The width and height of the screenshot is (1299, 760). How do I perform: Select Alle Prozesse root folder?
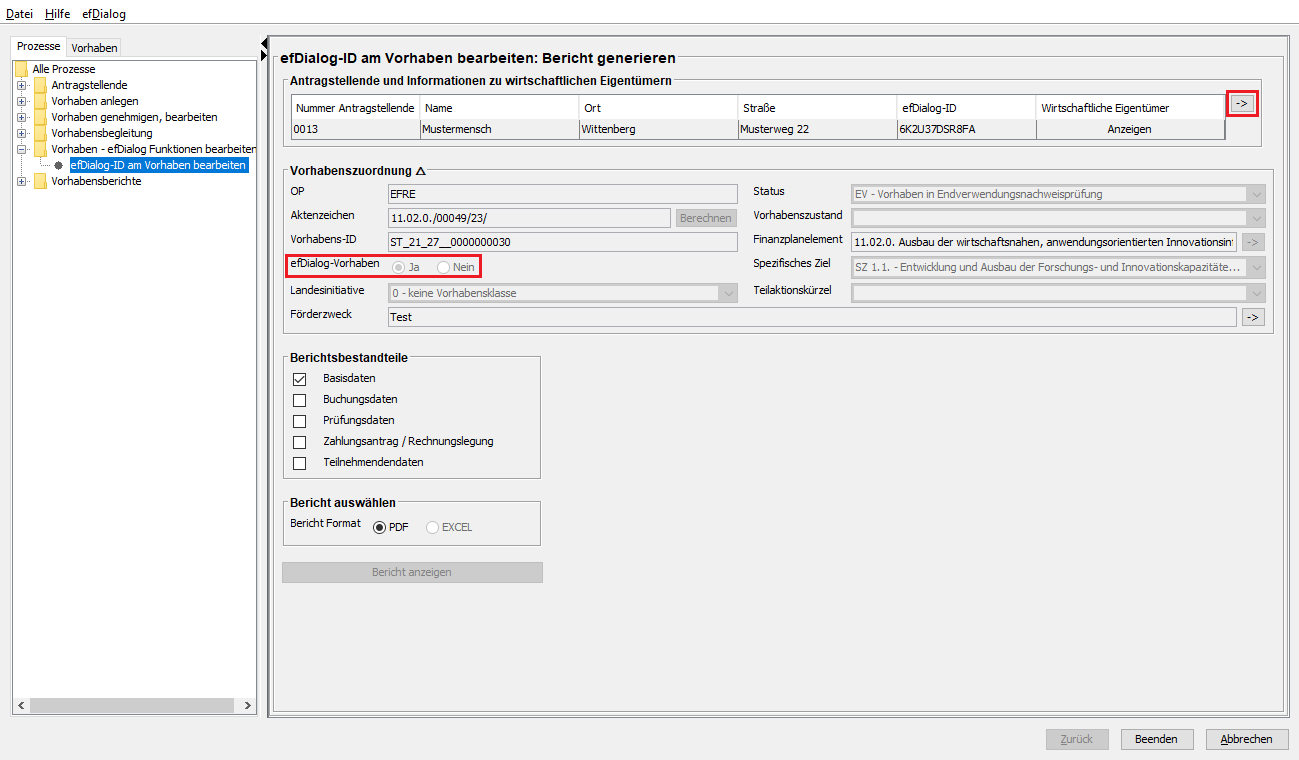pyautogui.click(x=64, y=69)
